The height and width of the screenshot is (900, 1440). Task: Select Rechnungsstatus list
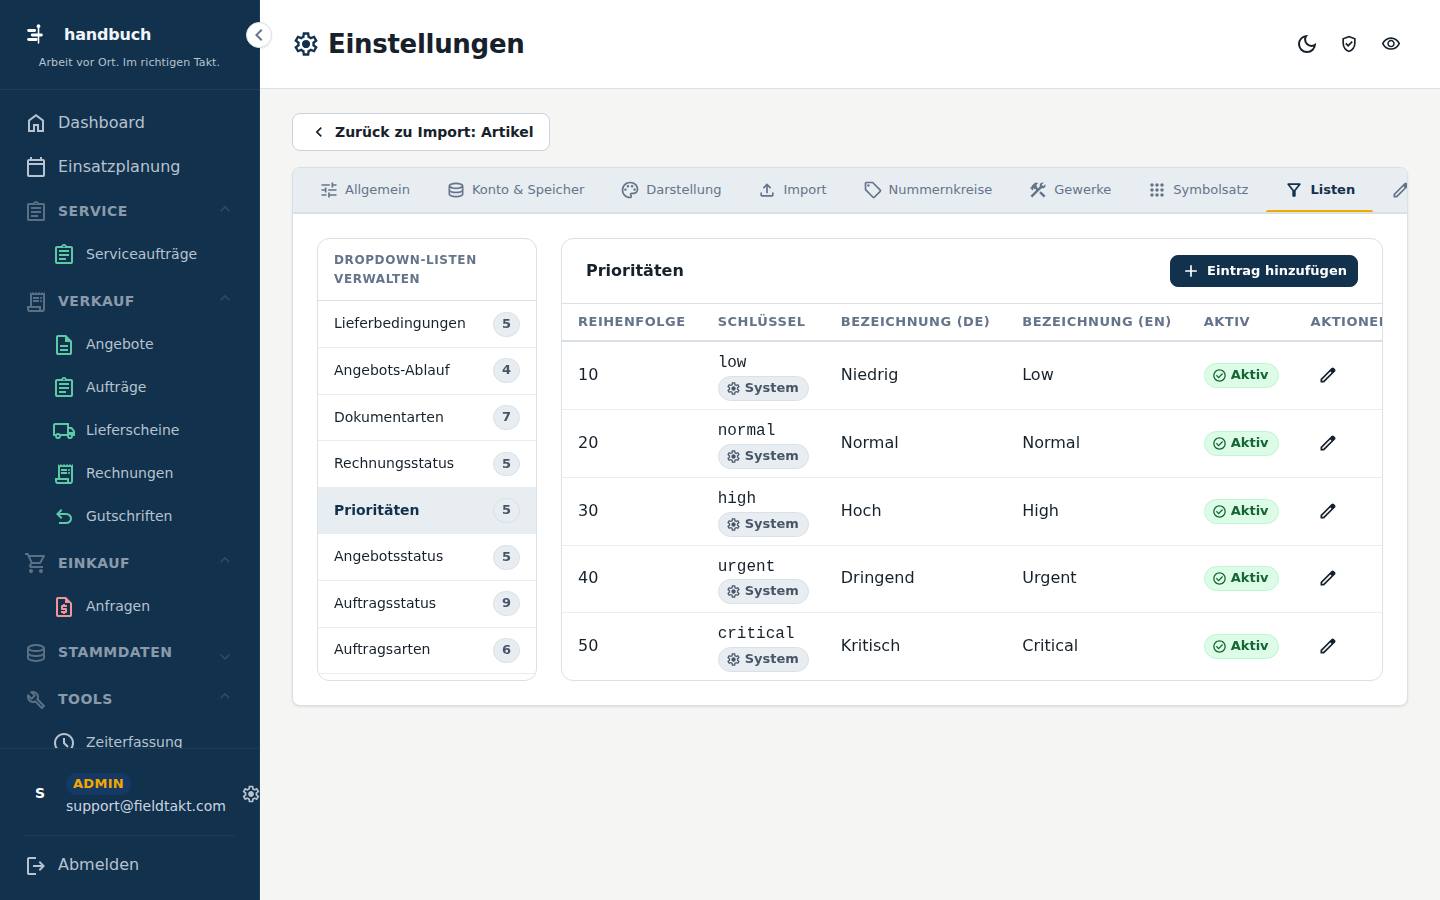coord(427,464)
